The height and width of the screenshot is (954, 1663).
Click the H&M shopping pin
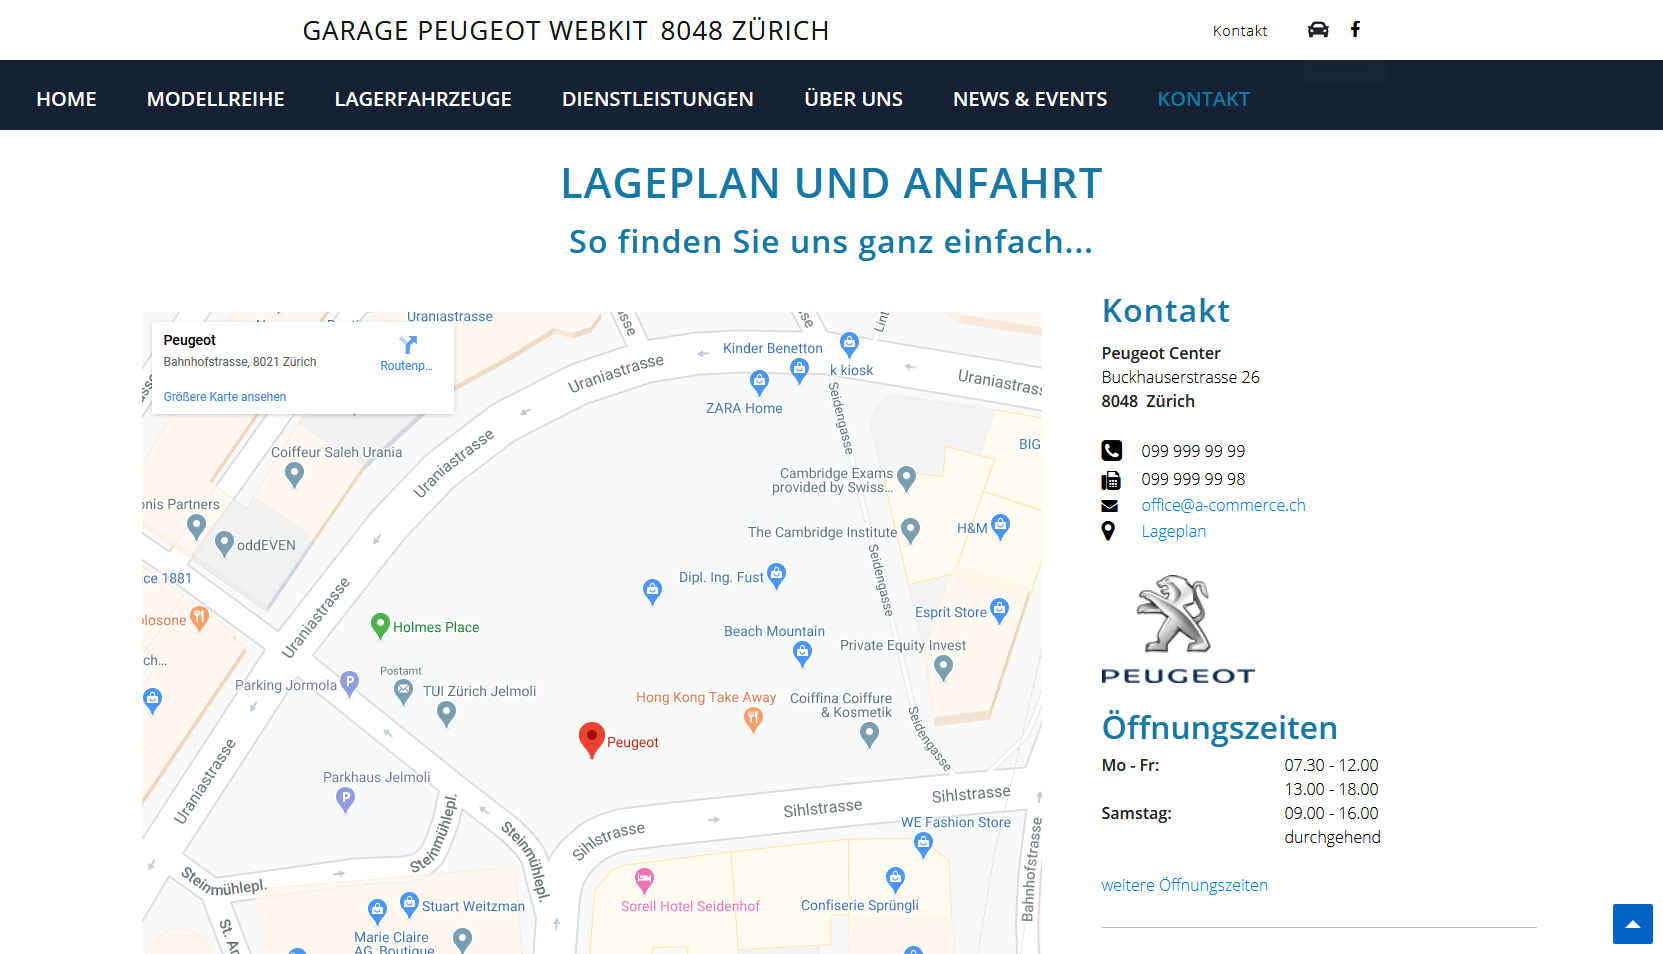pyautogui.click(x=1000, y=526)
